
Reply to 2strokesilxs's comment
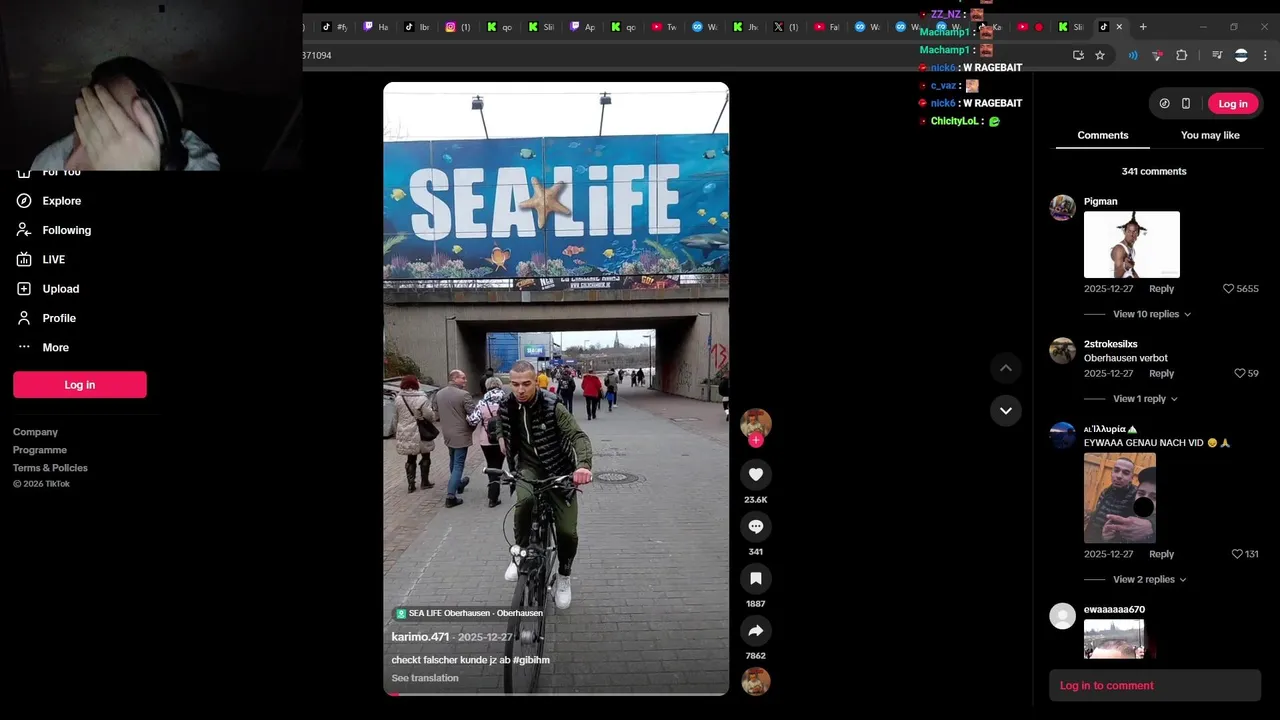(x=1161, y=373)
